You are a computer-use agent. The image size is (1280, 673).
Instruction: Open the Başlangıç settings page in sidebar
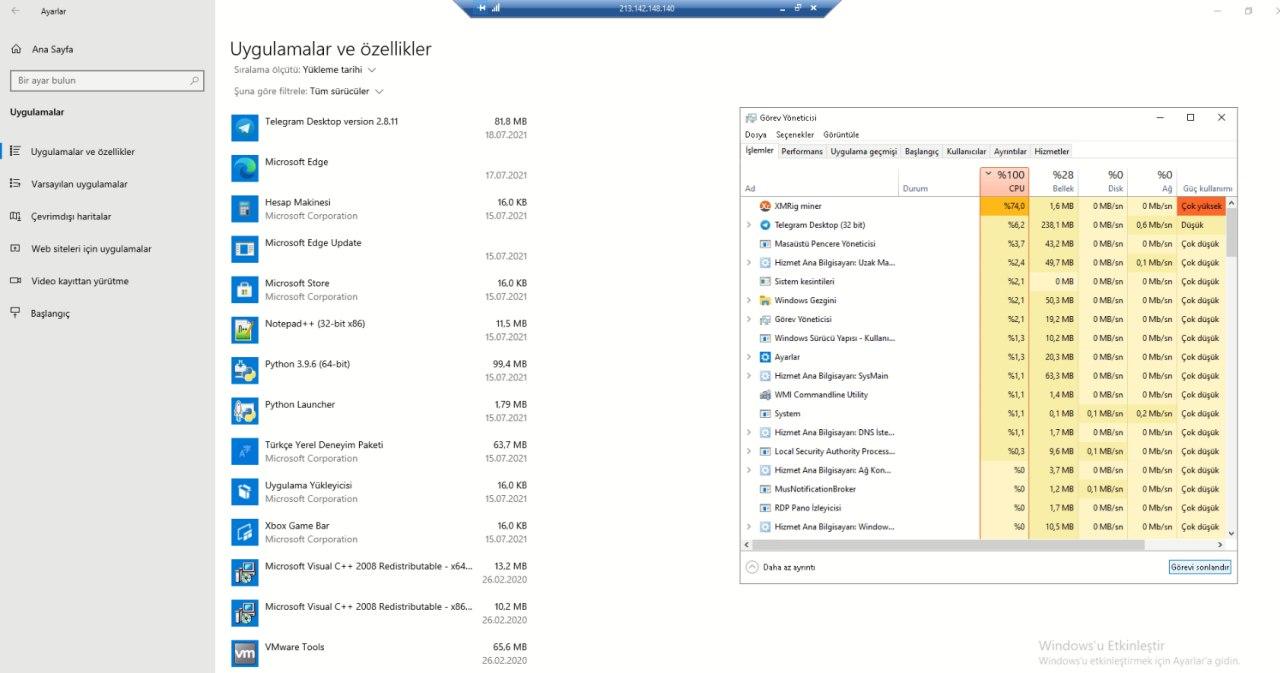tap(50, 313)
